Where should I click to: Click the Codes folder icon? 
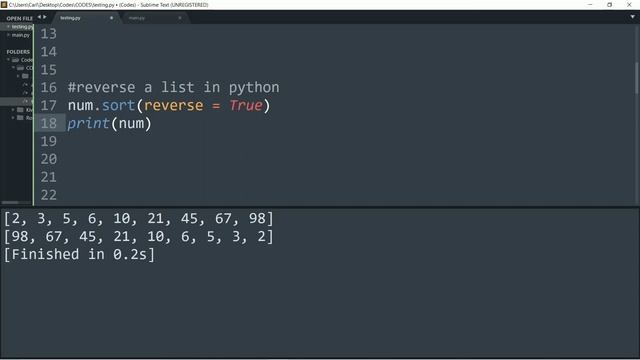(15, 60)
